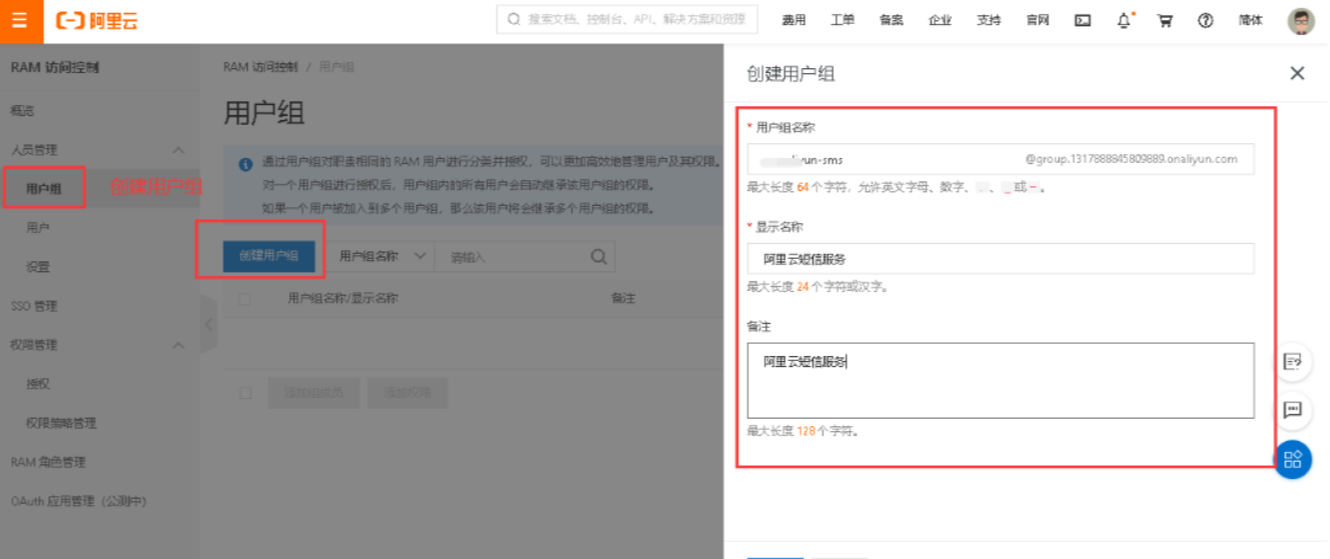This screenshot has height=559, width=1330.
Task: Tick the table header select-all checkbox
Action: tap(245, 298)
